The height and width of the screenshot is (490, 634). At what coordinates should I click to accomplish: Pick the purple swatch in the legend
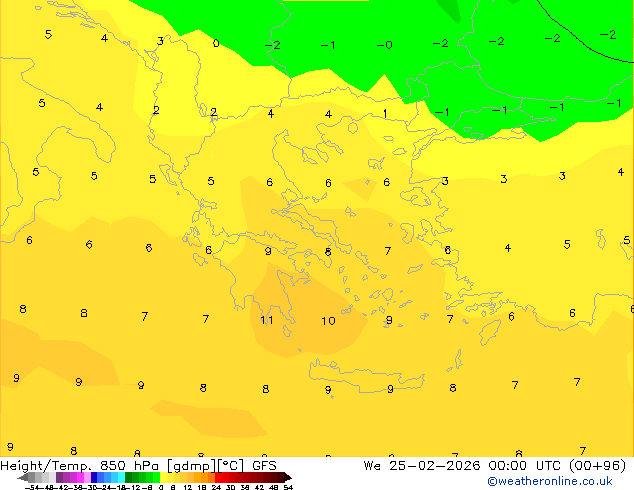(x=59, y=477)
